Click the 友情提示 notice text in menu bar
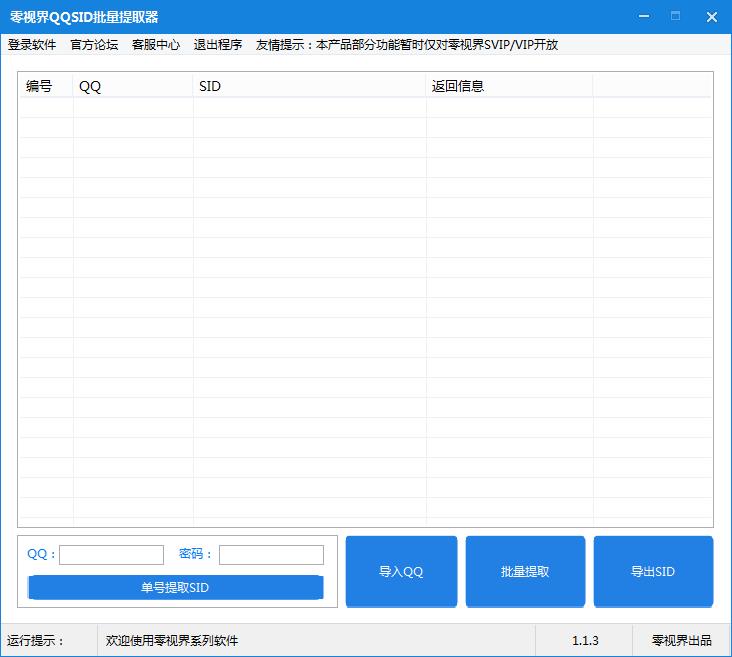Image resolution: width=732 pixels, height=657 pixels. (x=407, y=45)
